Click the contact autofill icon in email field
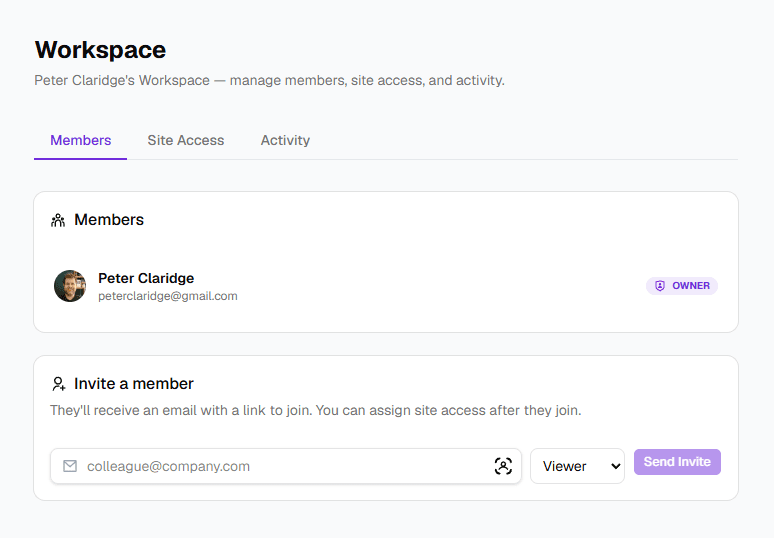This screenshot has height=538, width=774. [x=503, y=466]
